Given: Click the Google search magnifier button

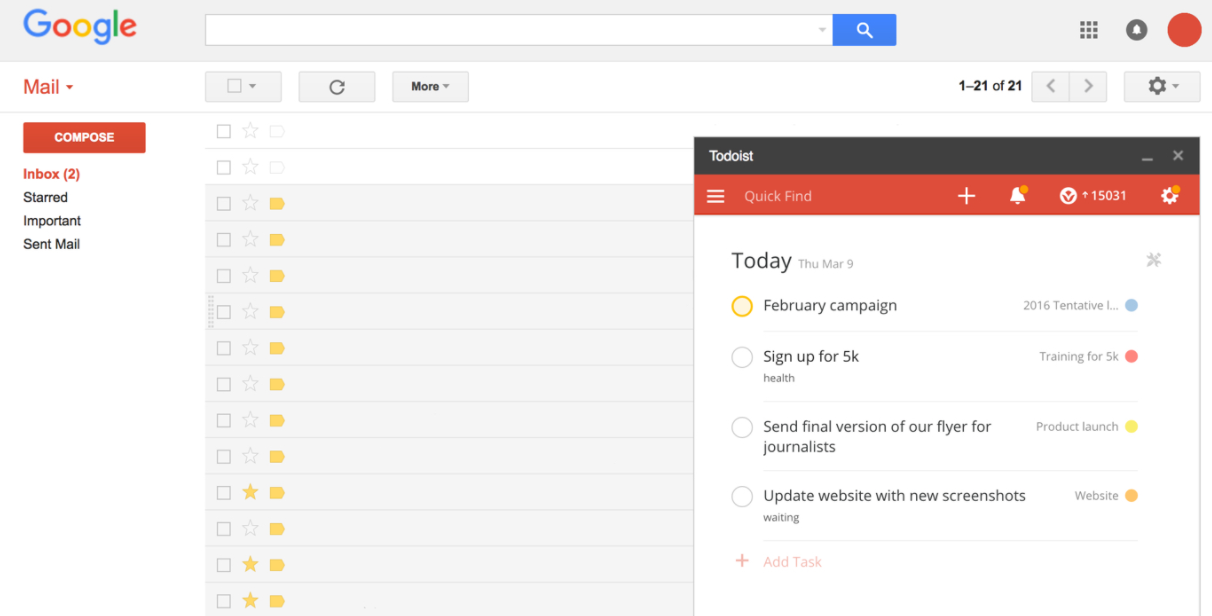Looking at the screenshot, I should coord(864,30).
